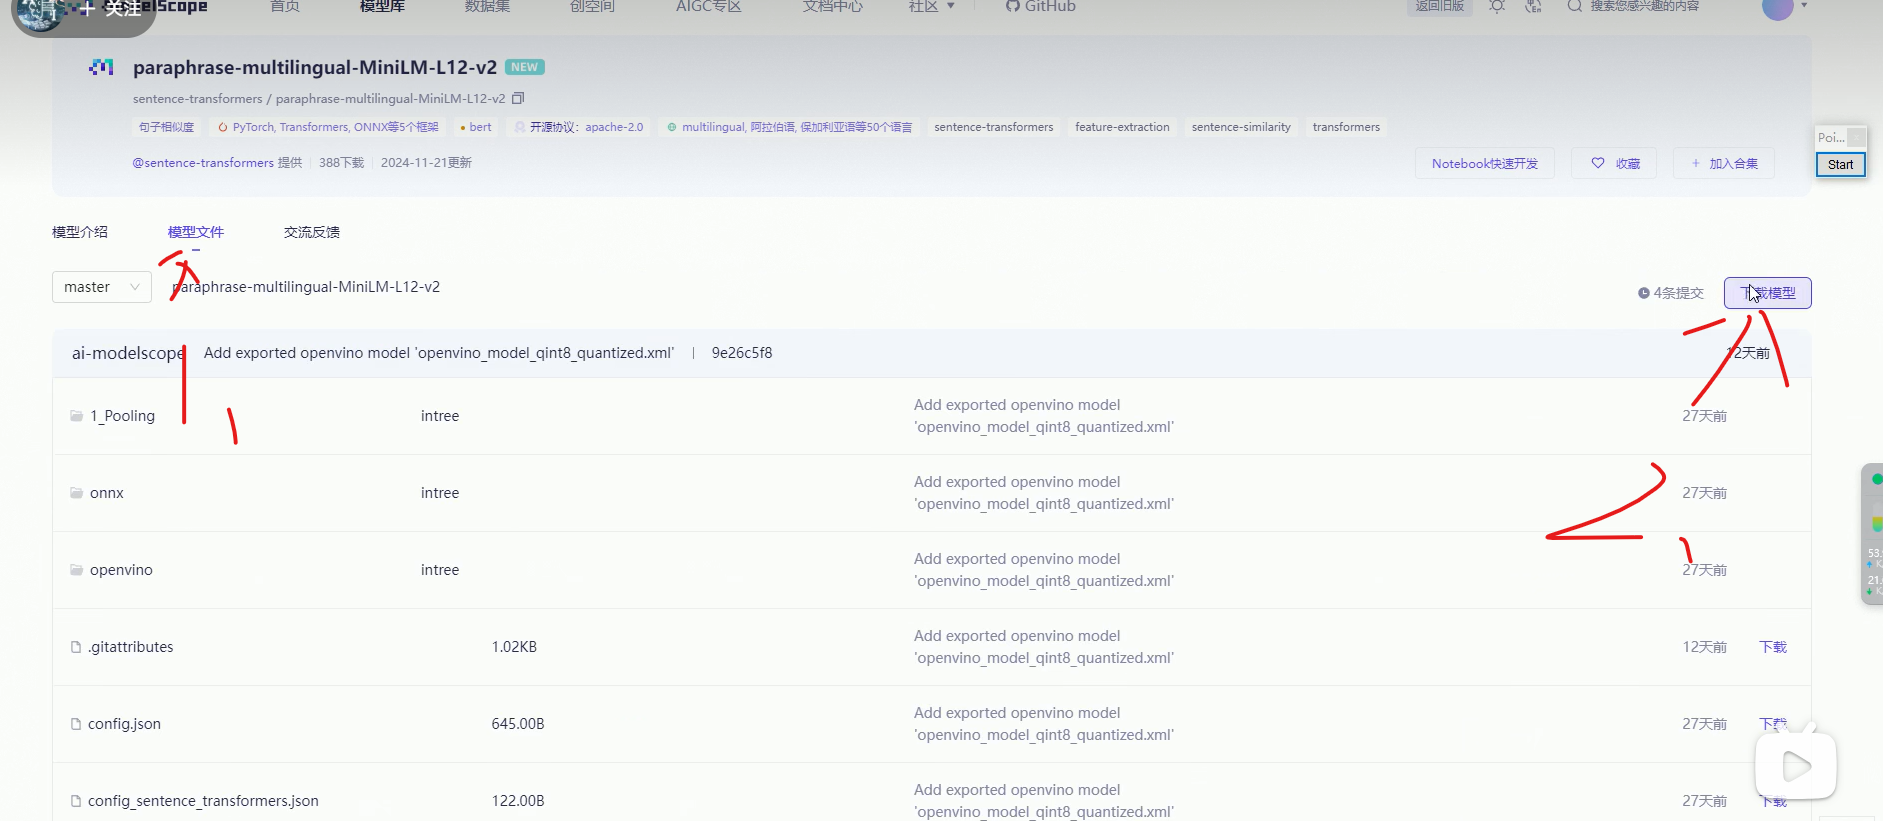The image size is (1883, 821).
Task: Click the NEW badge beside the model title
Action: coord(525,67)
